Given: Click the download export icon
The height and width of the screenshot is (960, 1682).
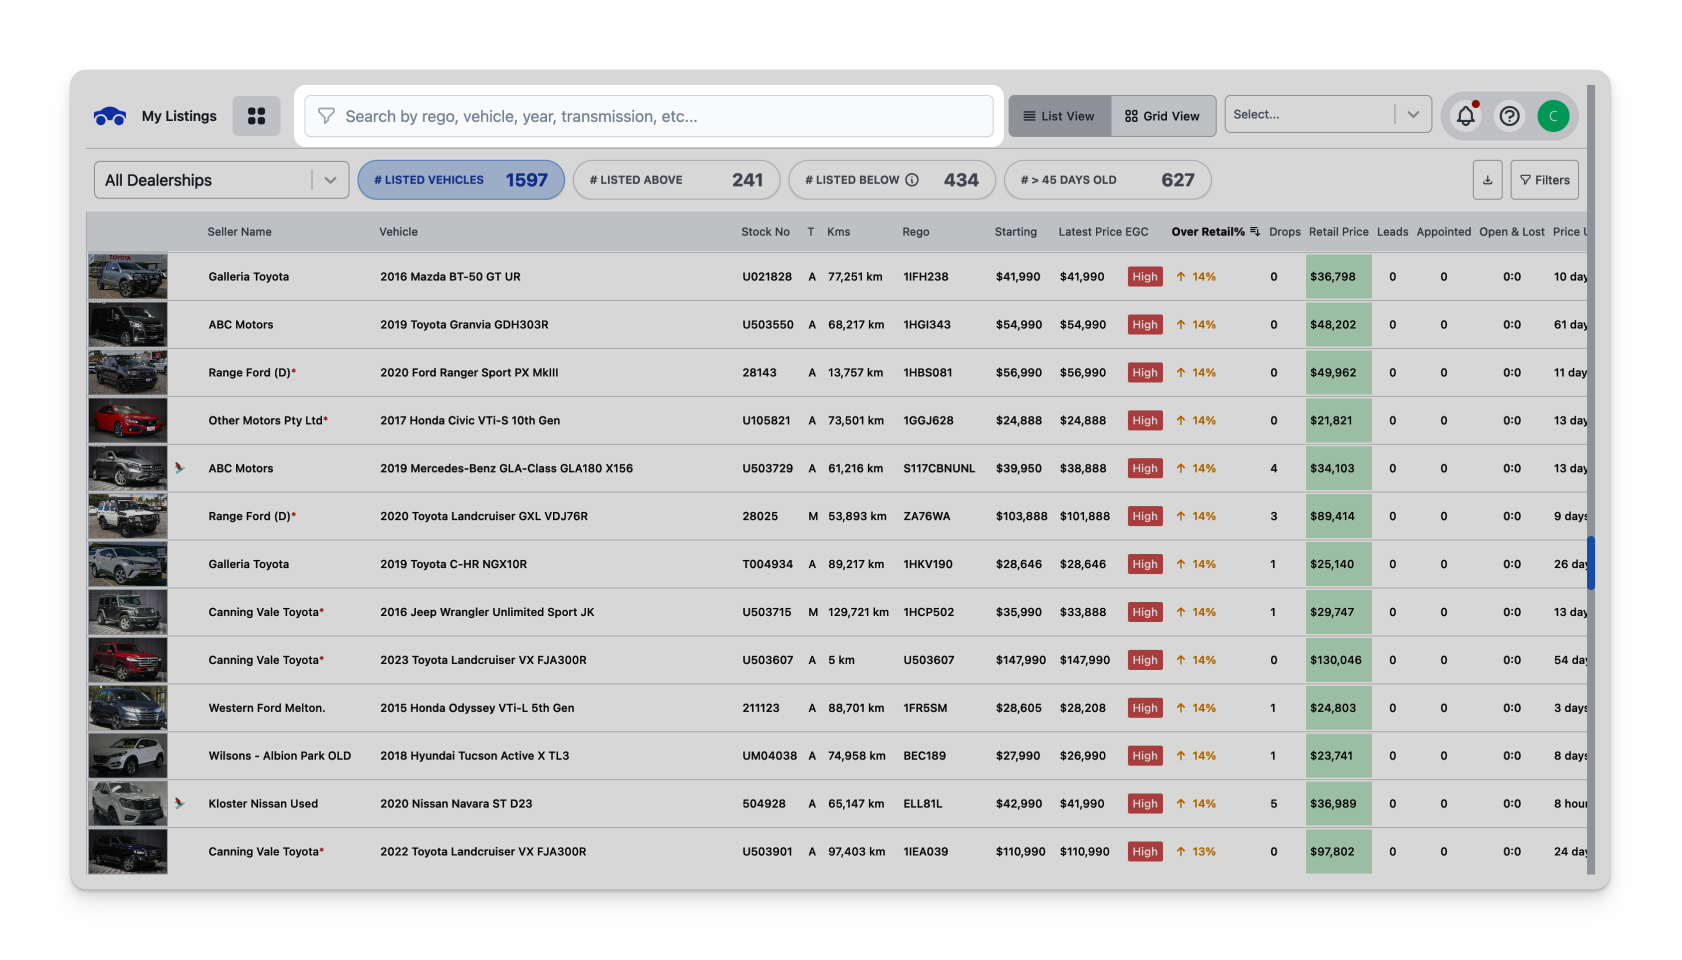Looking at the screenshot, I should (x=1487, y=180).
